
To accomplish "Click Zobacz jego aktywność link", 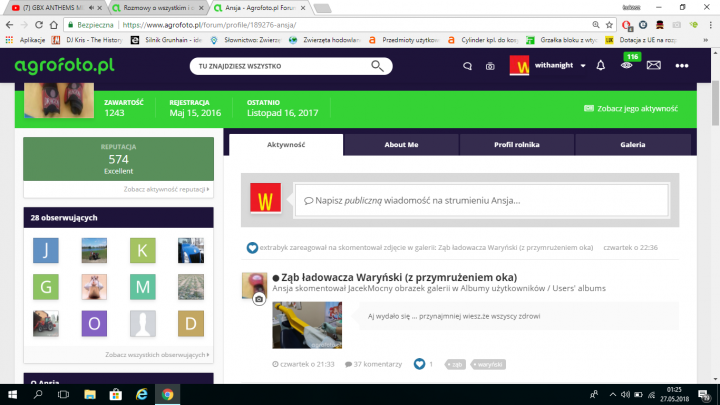I will (630, 108).
